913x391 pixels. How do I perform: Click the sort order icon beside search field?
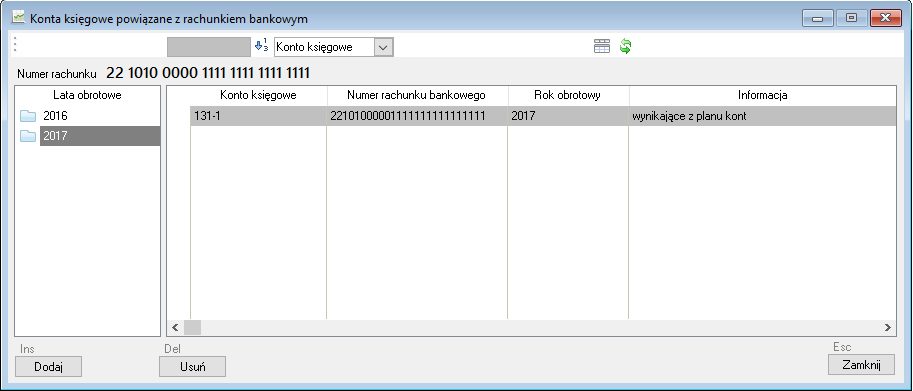(x=261, y=46)
